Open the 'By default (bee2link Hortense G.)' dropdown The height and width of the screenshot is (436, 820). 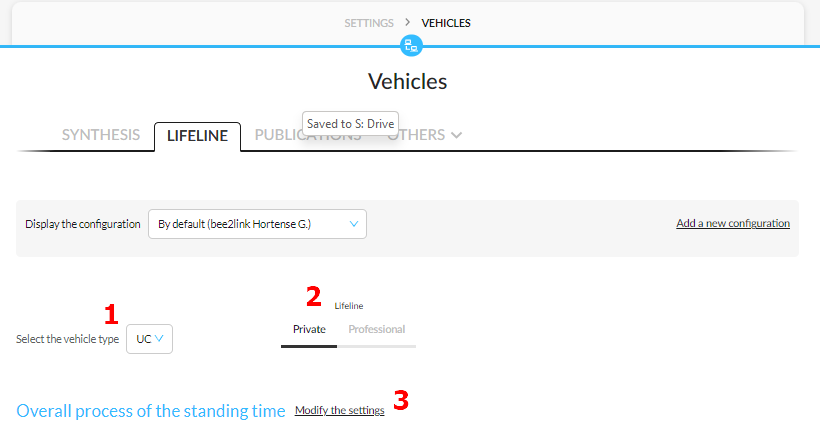[257, 224]
